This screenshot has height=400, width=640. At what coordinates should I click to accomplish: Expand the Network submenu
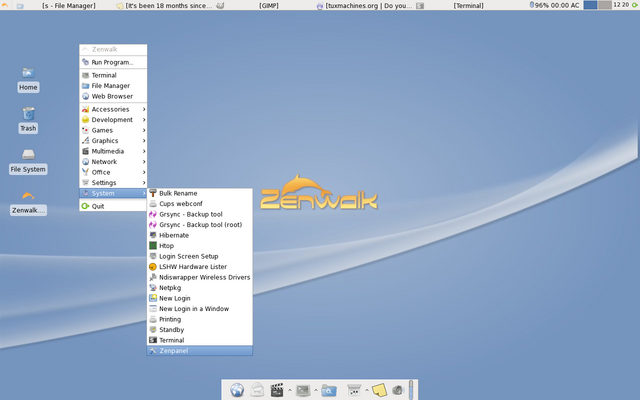click(113, 162)
